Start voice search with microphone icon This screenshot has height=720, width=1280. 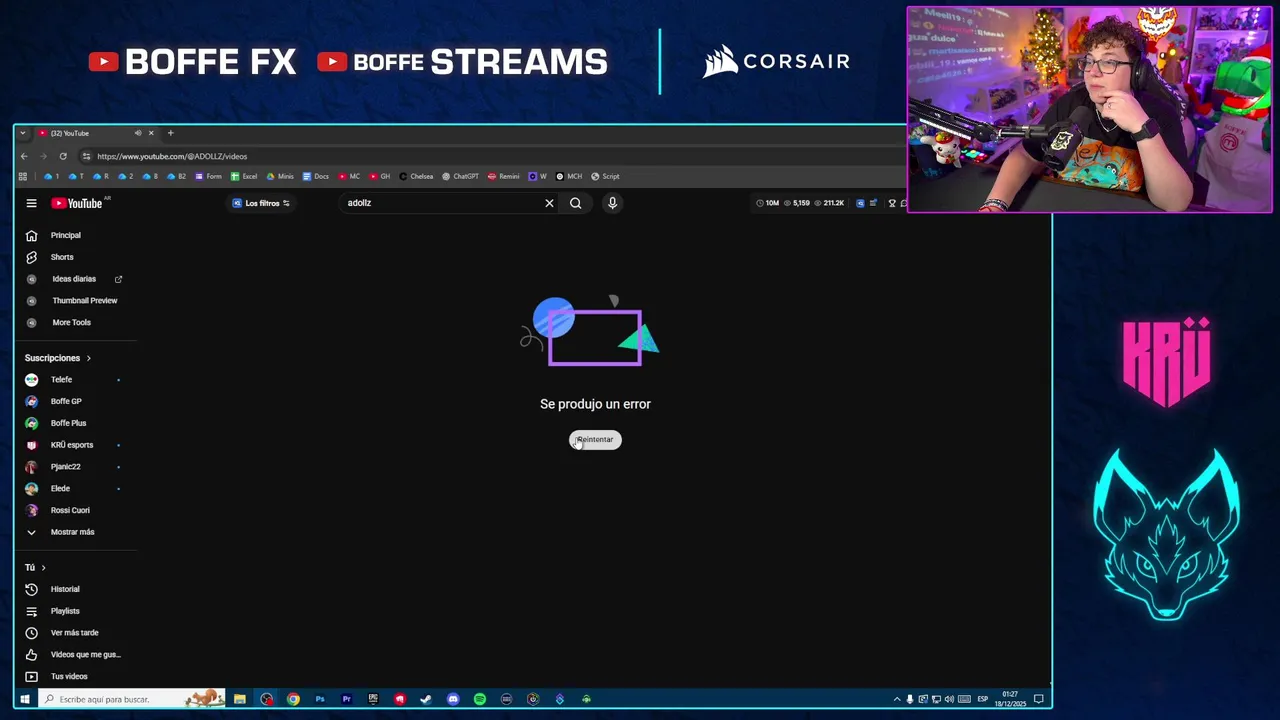coord(612,203)
